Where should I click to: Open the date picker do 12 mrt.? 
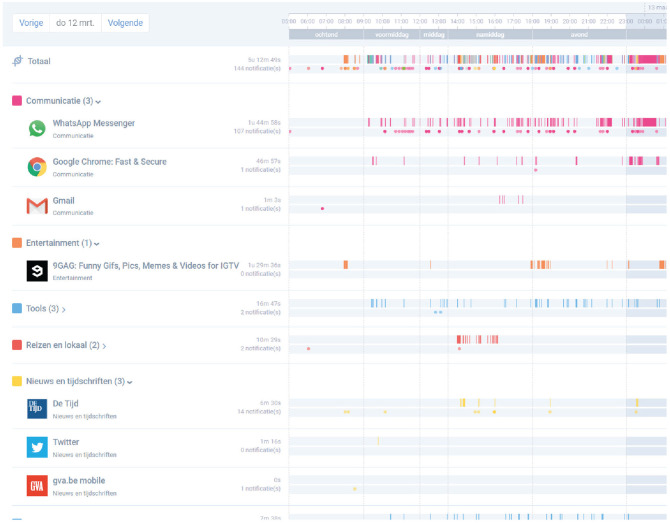(76, 22)
